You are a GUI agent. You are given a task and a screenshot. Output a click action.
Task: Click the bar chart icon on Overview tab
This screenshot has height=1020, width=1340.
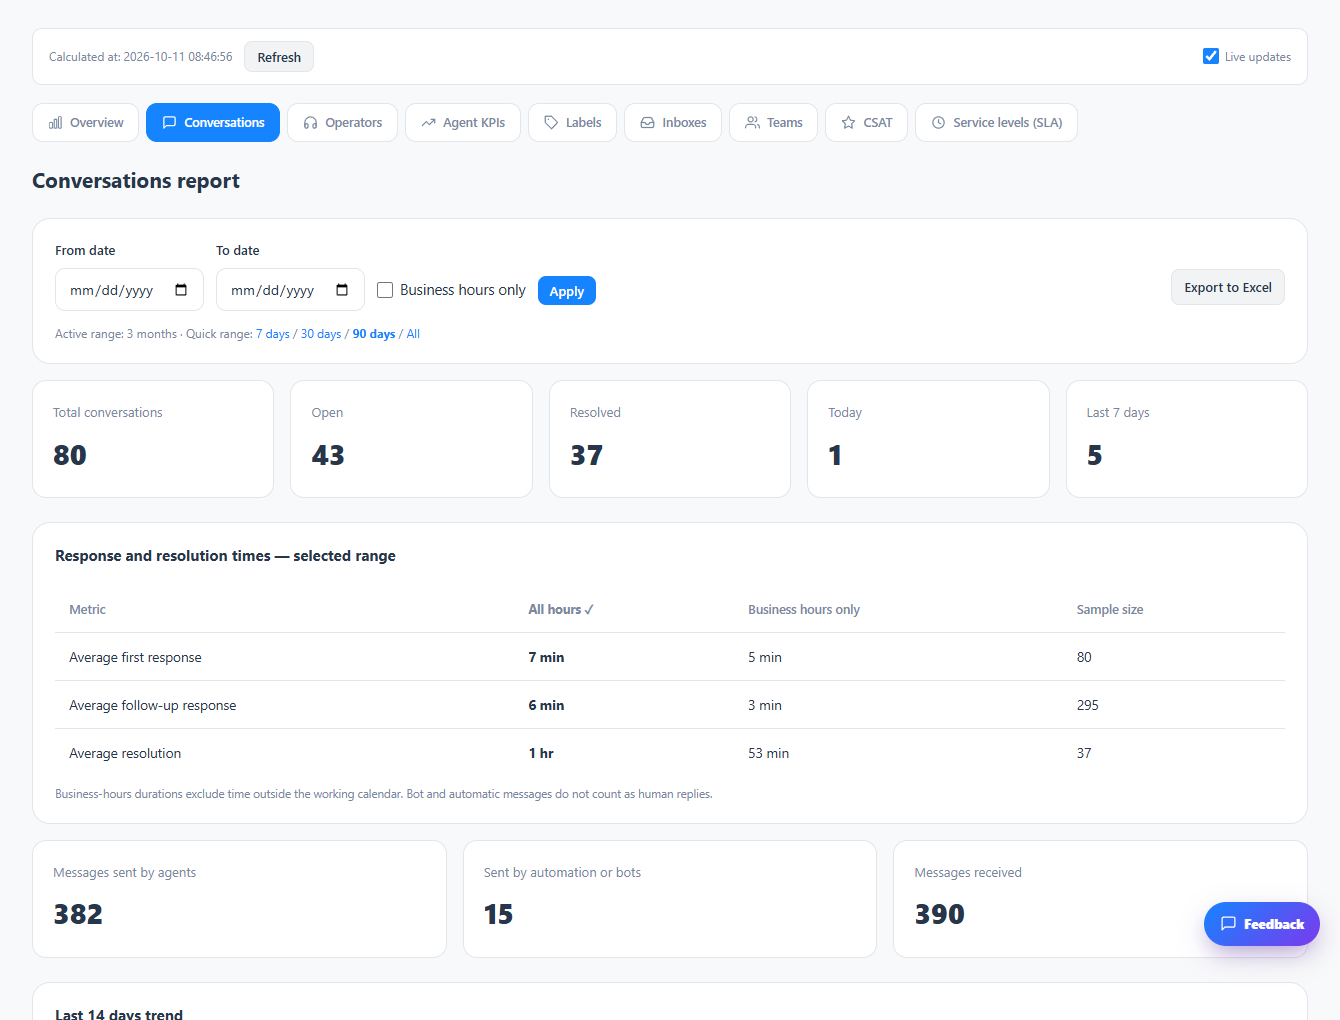pos(56,123)
